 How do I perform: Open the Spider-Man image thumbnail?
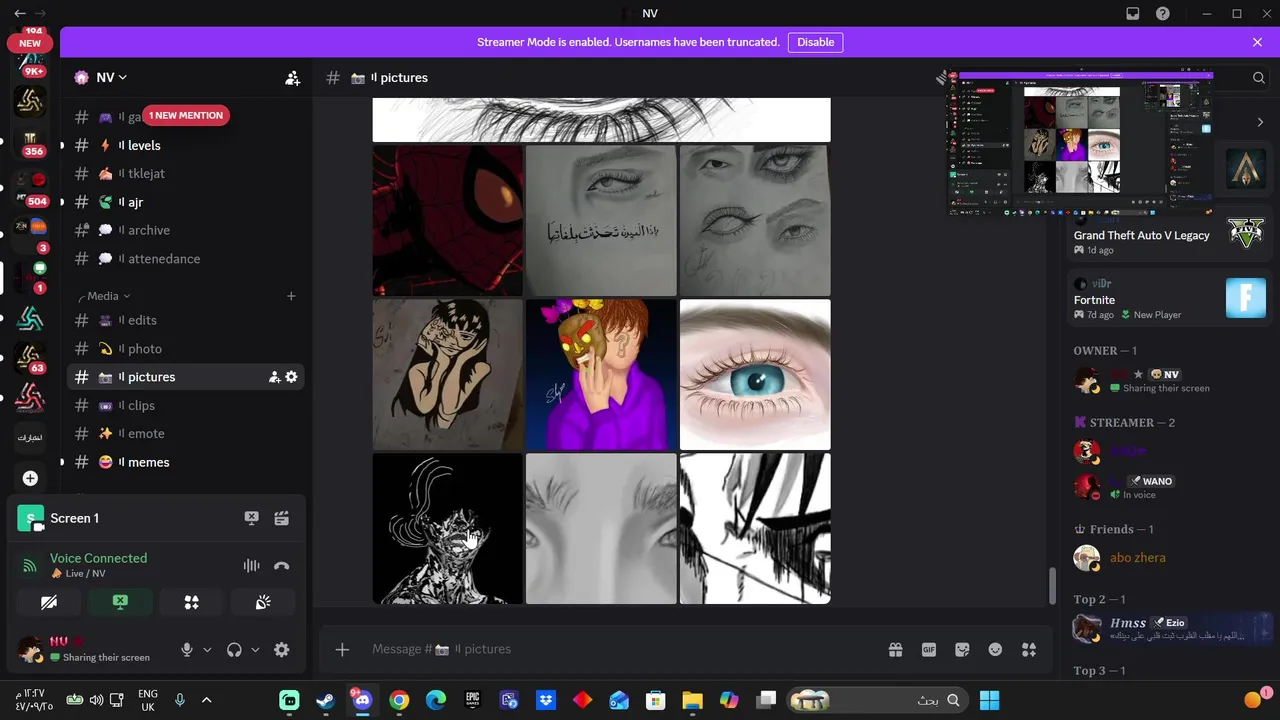[448, 221]
